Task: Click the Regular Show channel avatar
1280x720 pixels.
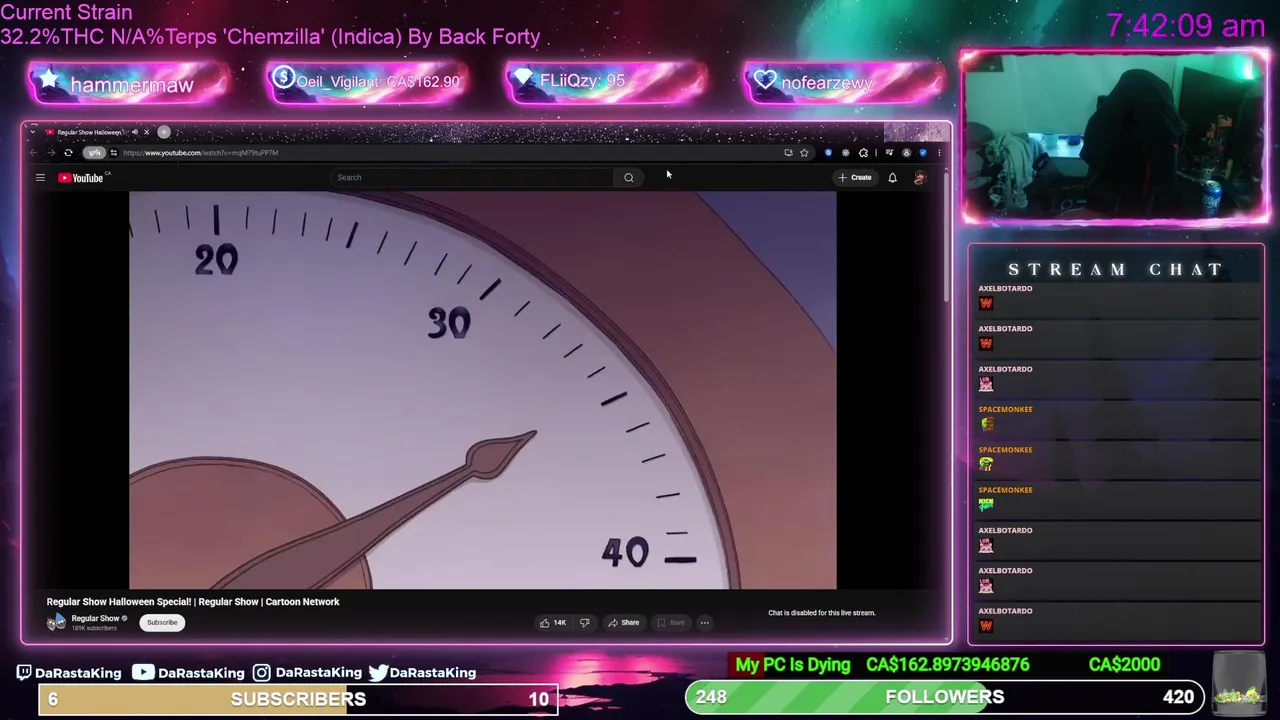Action: (x=56, y=622)
